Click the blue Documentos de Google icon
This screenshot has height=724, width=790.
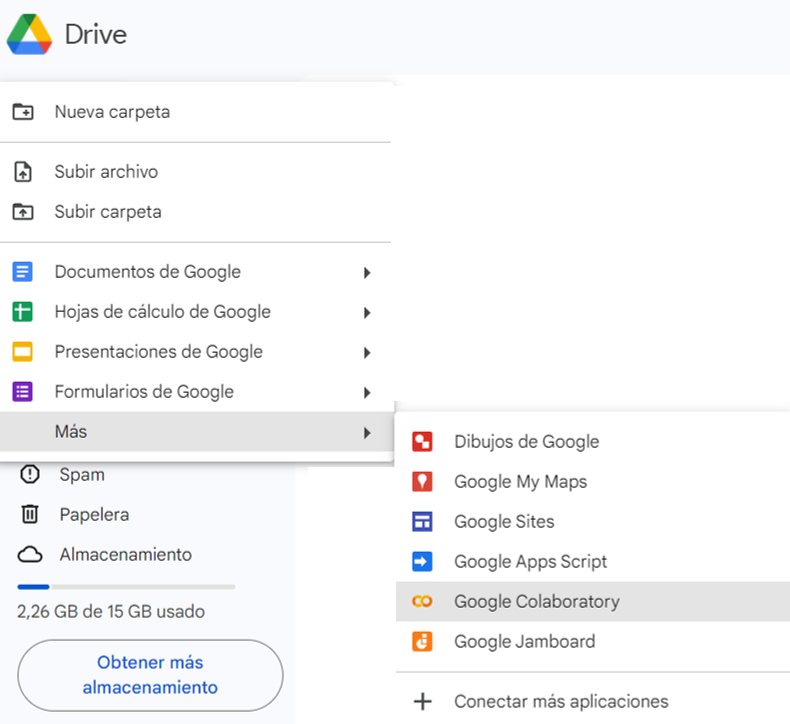tap(23, 272)
